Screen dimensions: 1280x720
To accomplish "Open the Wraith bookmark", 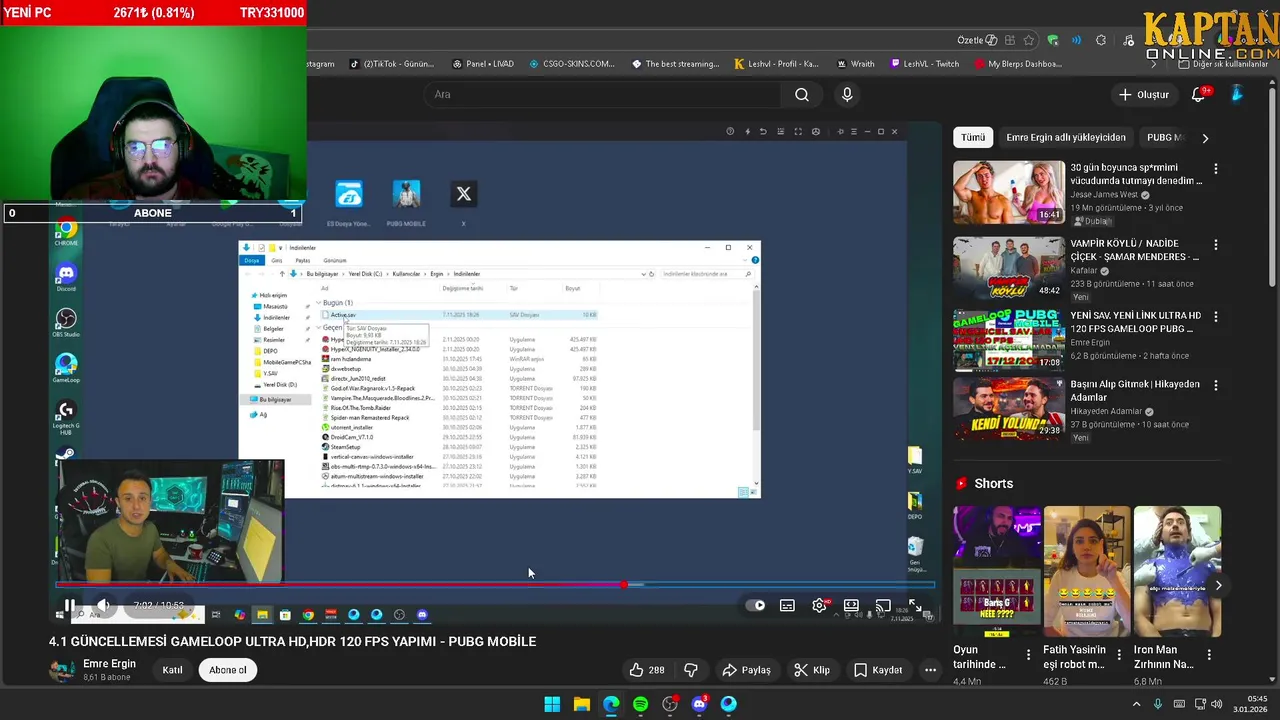I will (x=855, y=64).
